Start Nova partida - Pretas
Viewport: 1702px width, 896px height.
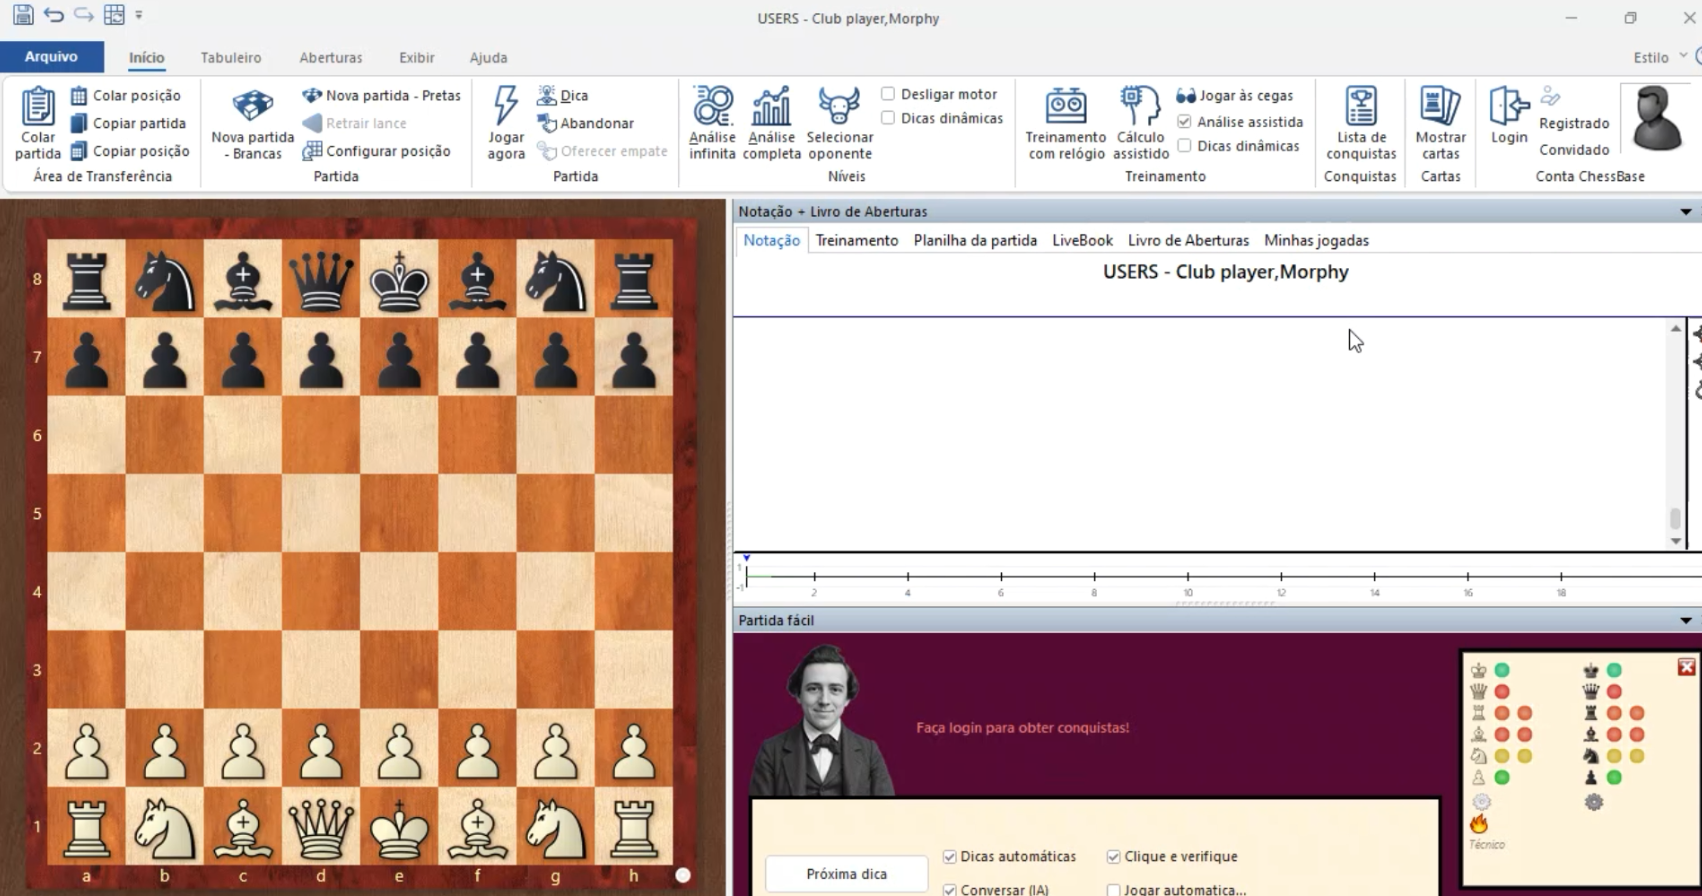point(382,95)
